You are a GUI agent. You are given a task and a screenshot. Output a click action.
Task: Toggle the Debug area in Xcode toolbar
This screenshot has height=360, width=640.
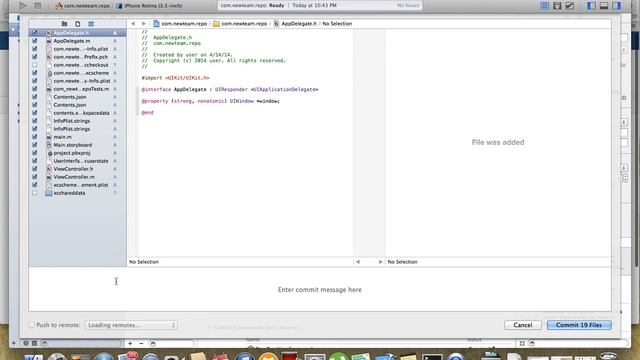(x=604, y=5)
